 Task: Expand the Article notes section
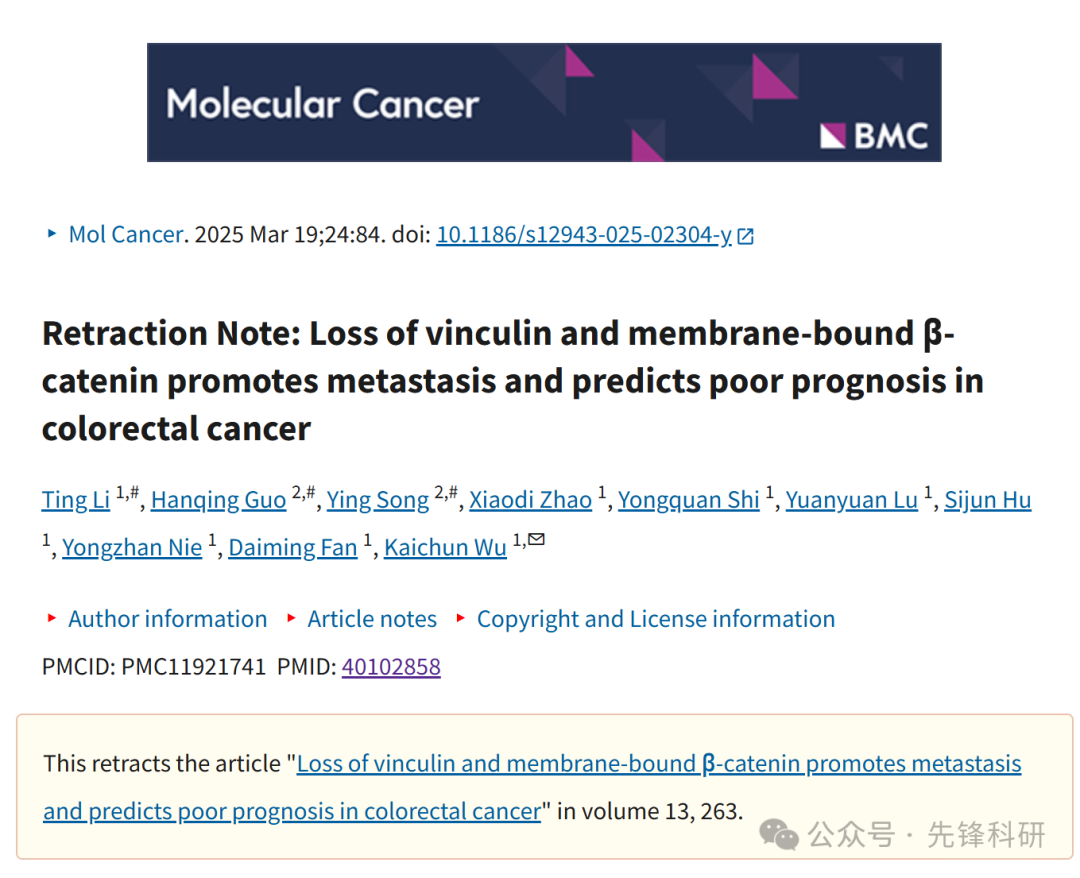pyautogui.click(x=372, y=618)
